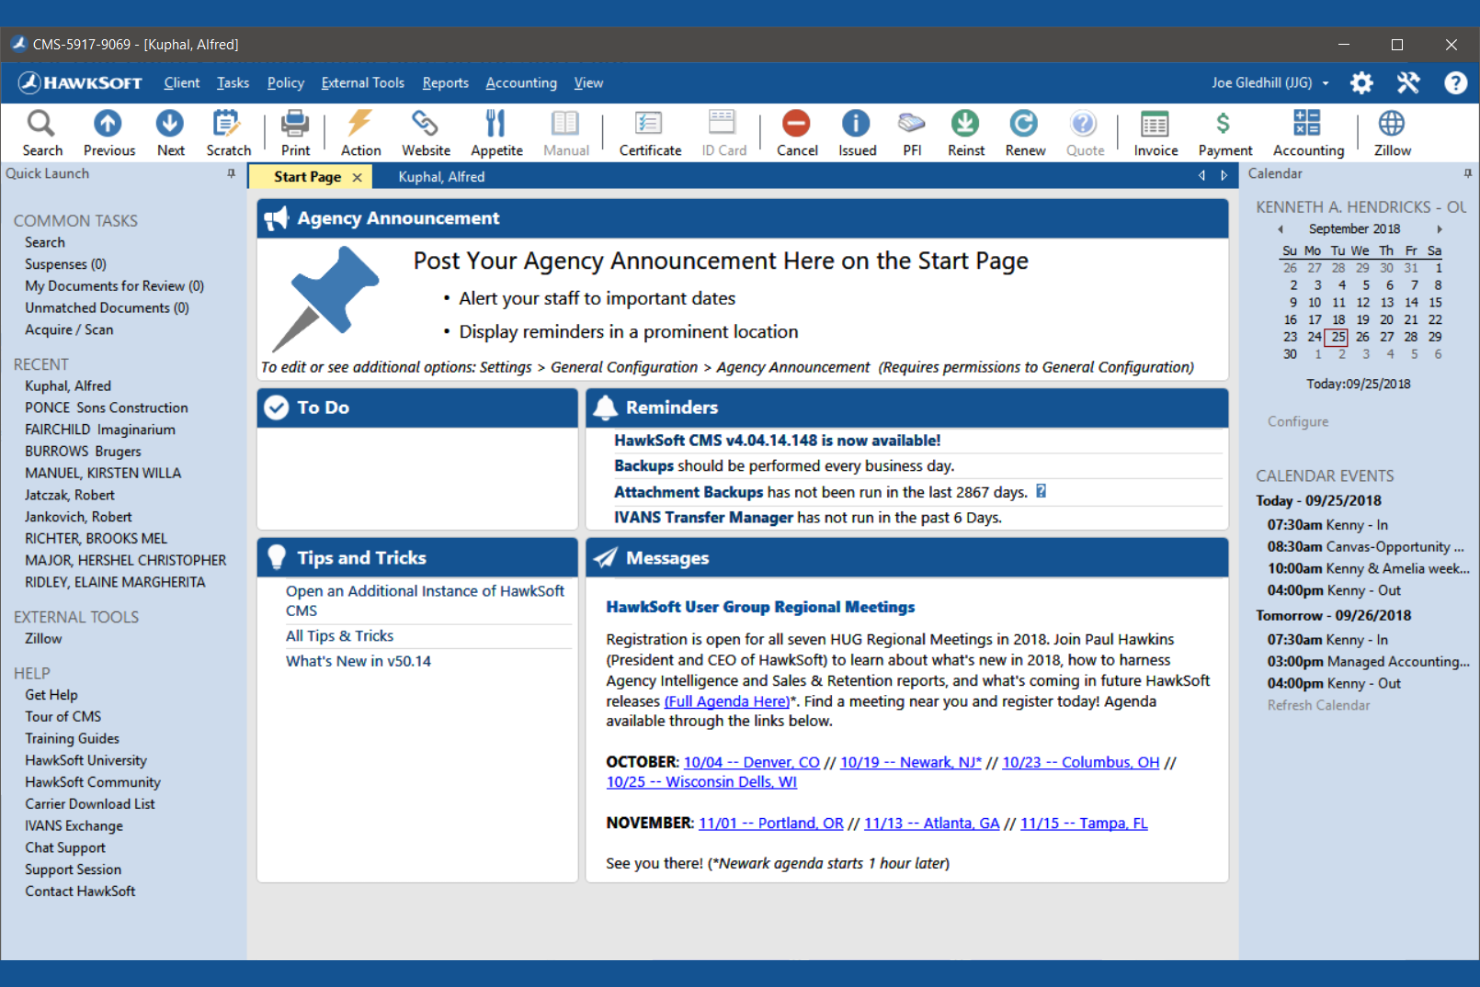This screenshot has width=1480, height=987.
Task: Open the Client menu
Action: (181, 83)
